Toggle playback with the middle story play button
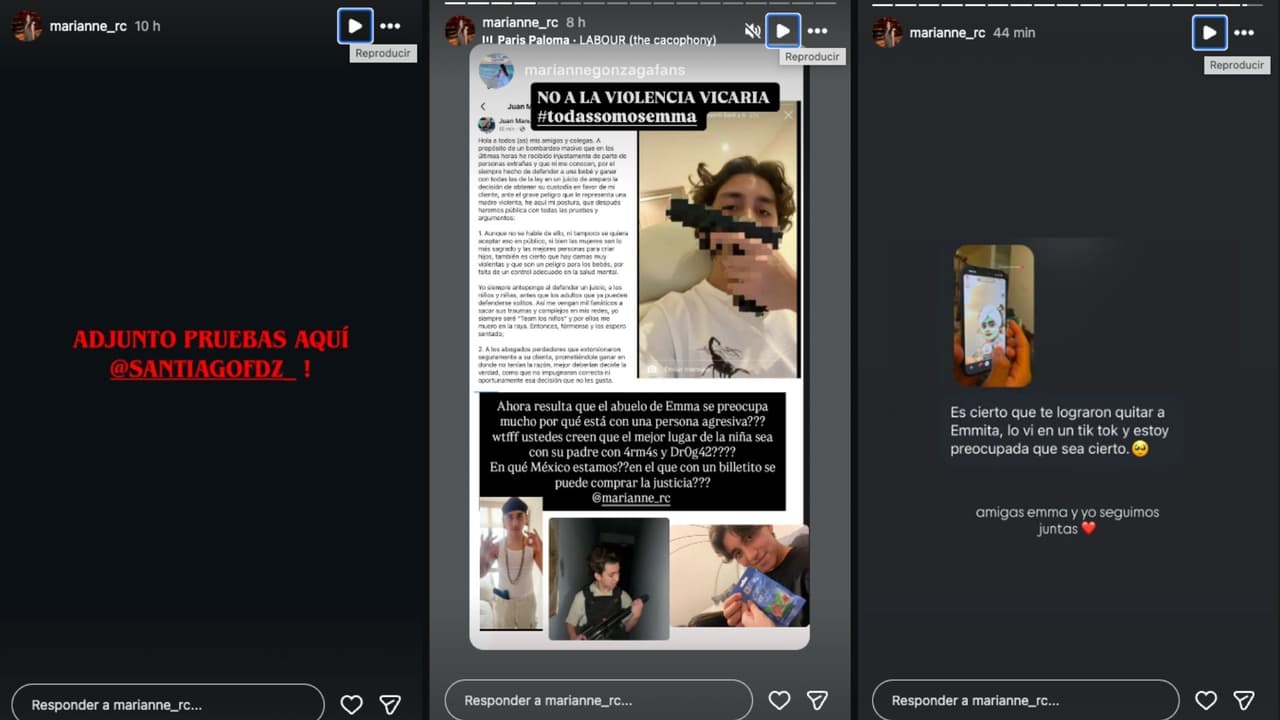The width and height of the screenshot is (1280, 720). 783,30
